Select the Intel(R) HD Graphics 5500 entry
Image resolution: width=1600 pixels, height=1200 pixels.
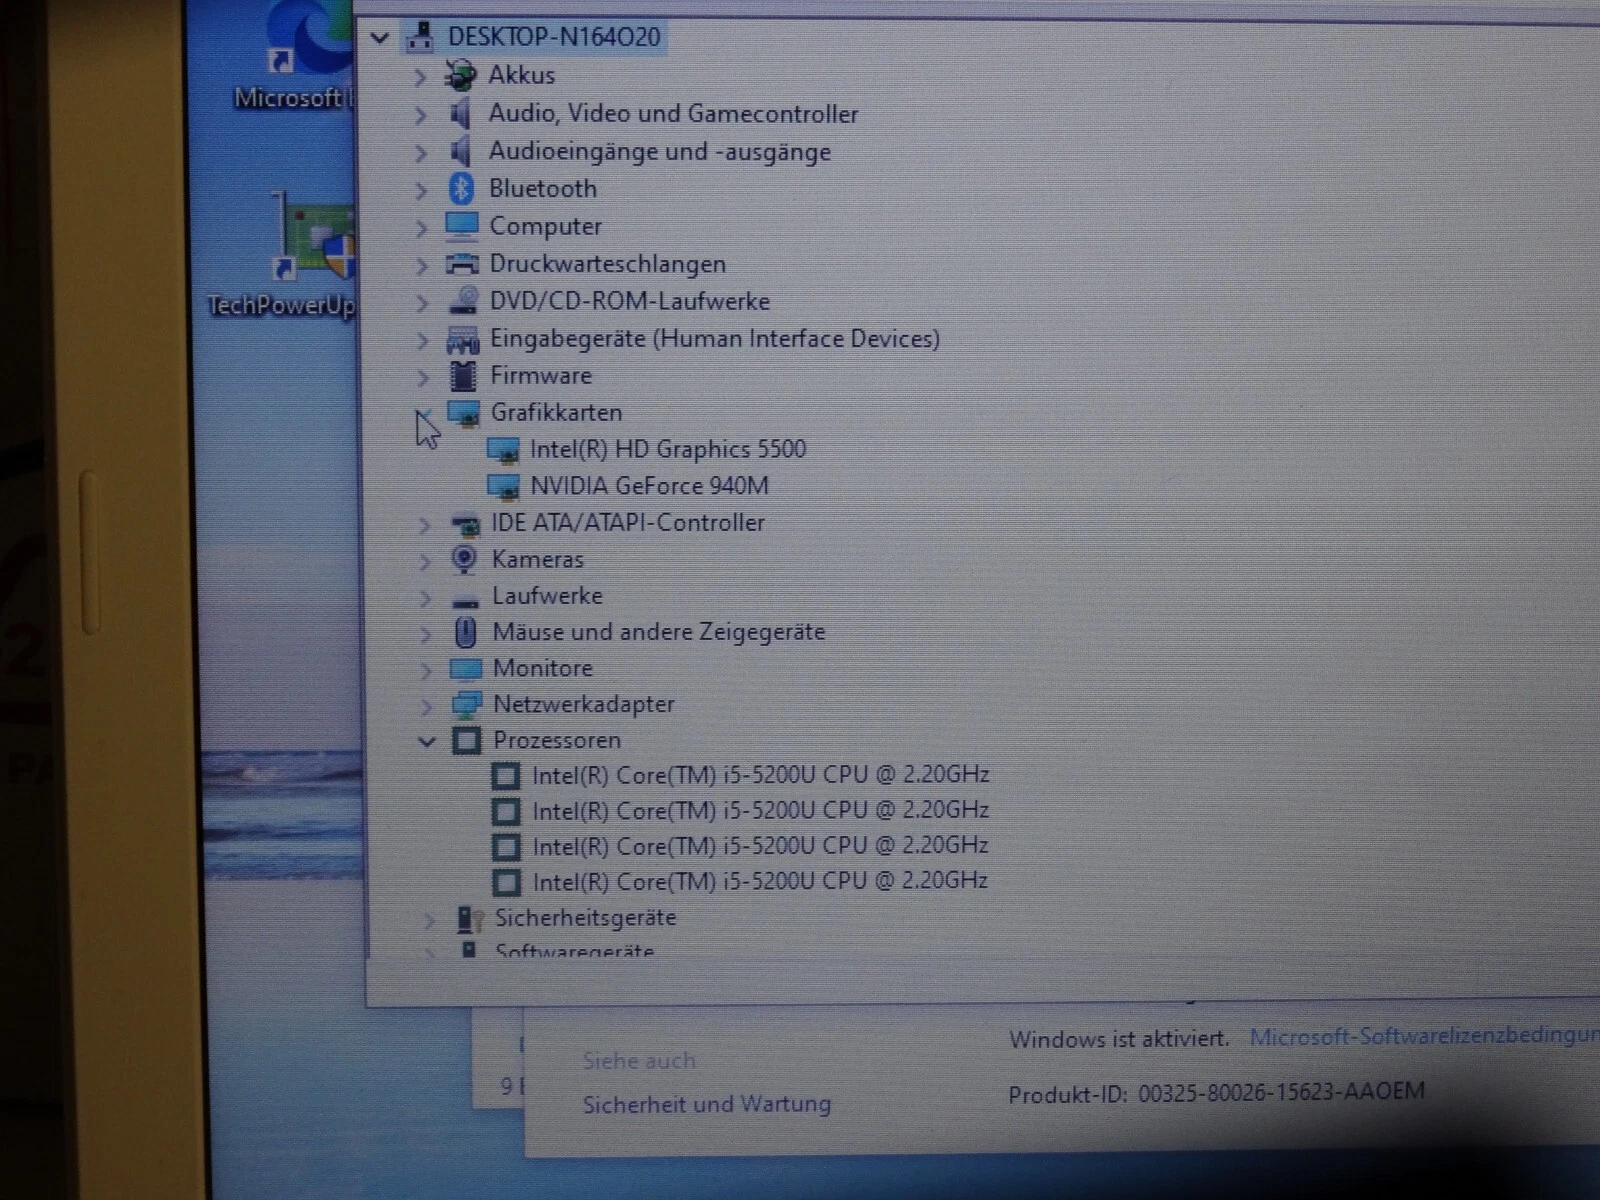668,449
